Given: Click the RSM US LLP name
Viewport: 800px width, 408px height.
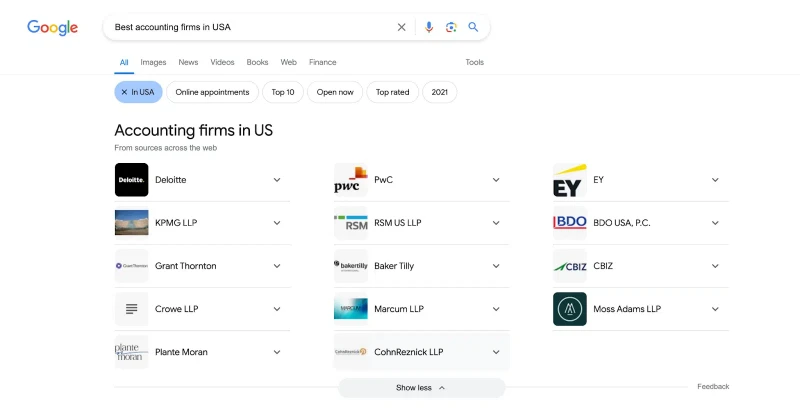Looking at the screenshot, I should [397, 223].
